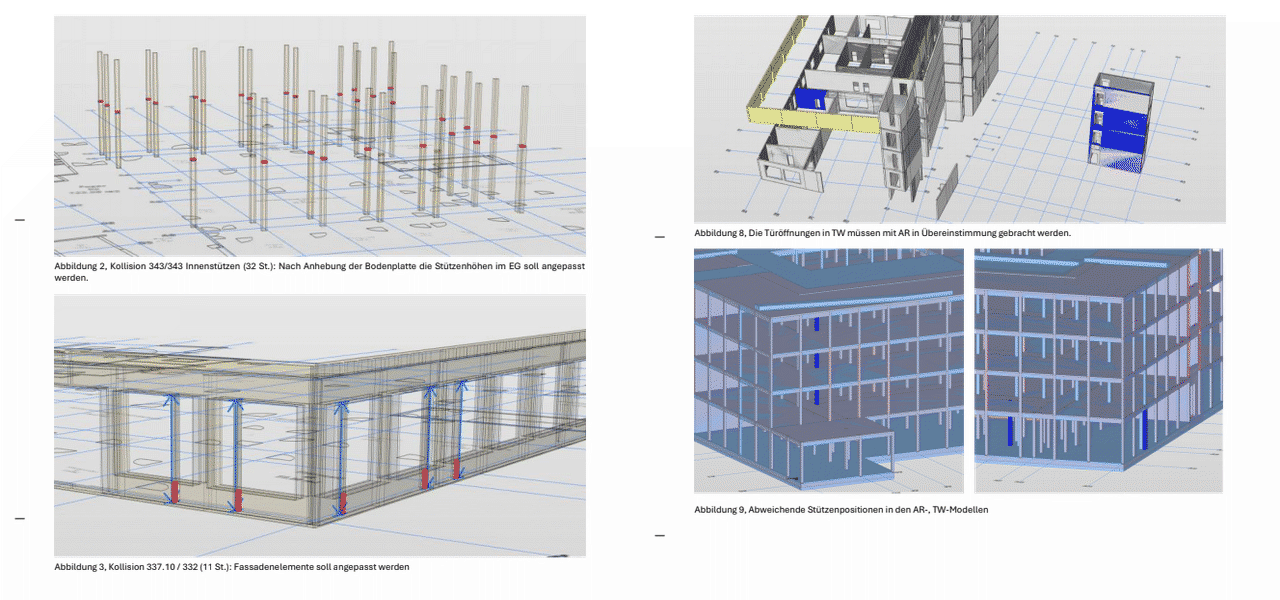This screenshot has height=600, width=1280.
Task: Click the dash mark beside the Abbildung 8 caption
Action: point(659,237)
